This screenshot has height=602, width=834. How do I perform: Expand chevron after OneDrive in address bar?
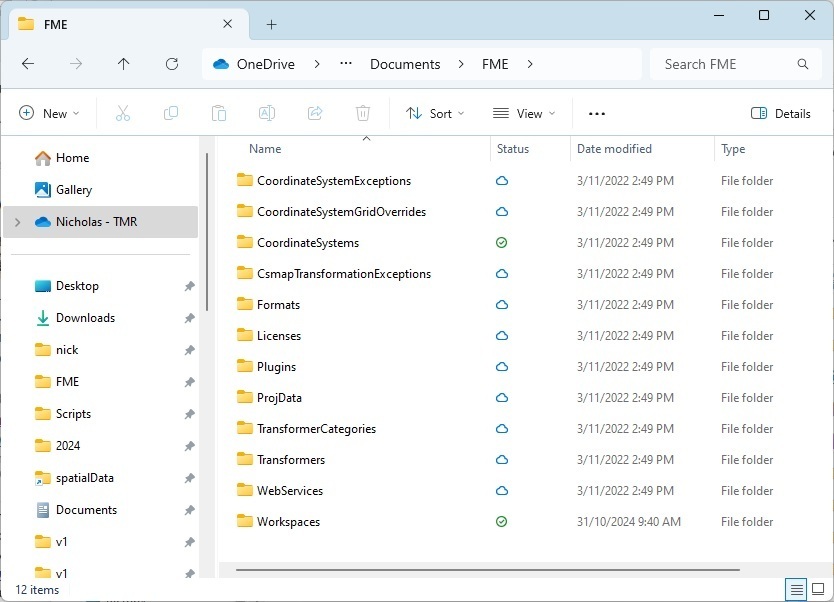317,64
